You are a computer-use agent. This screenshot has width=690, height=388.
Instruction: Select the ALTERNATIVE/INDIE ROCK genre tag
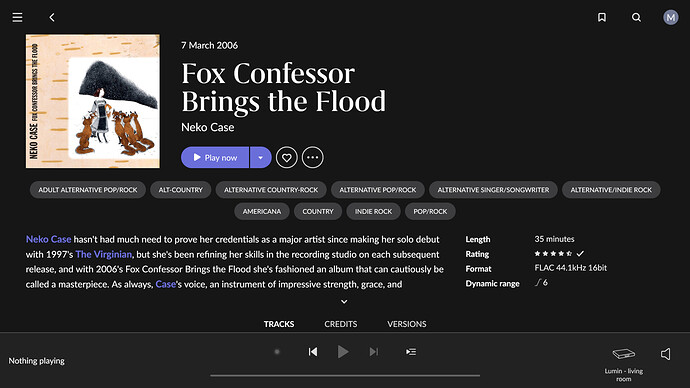(x=611, y=190)
